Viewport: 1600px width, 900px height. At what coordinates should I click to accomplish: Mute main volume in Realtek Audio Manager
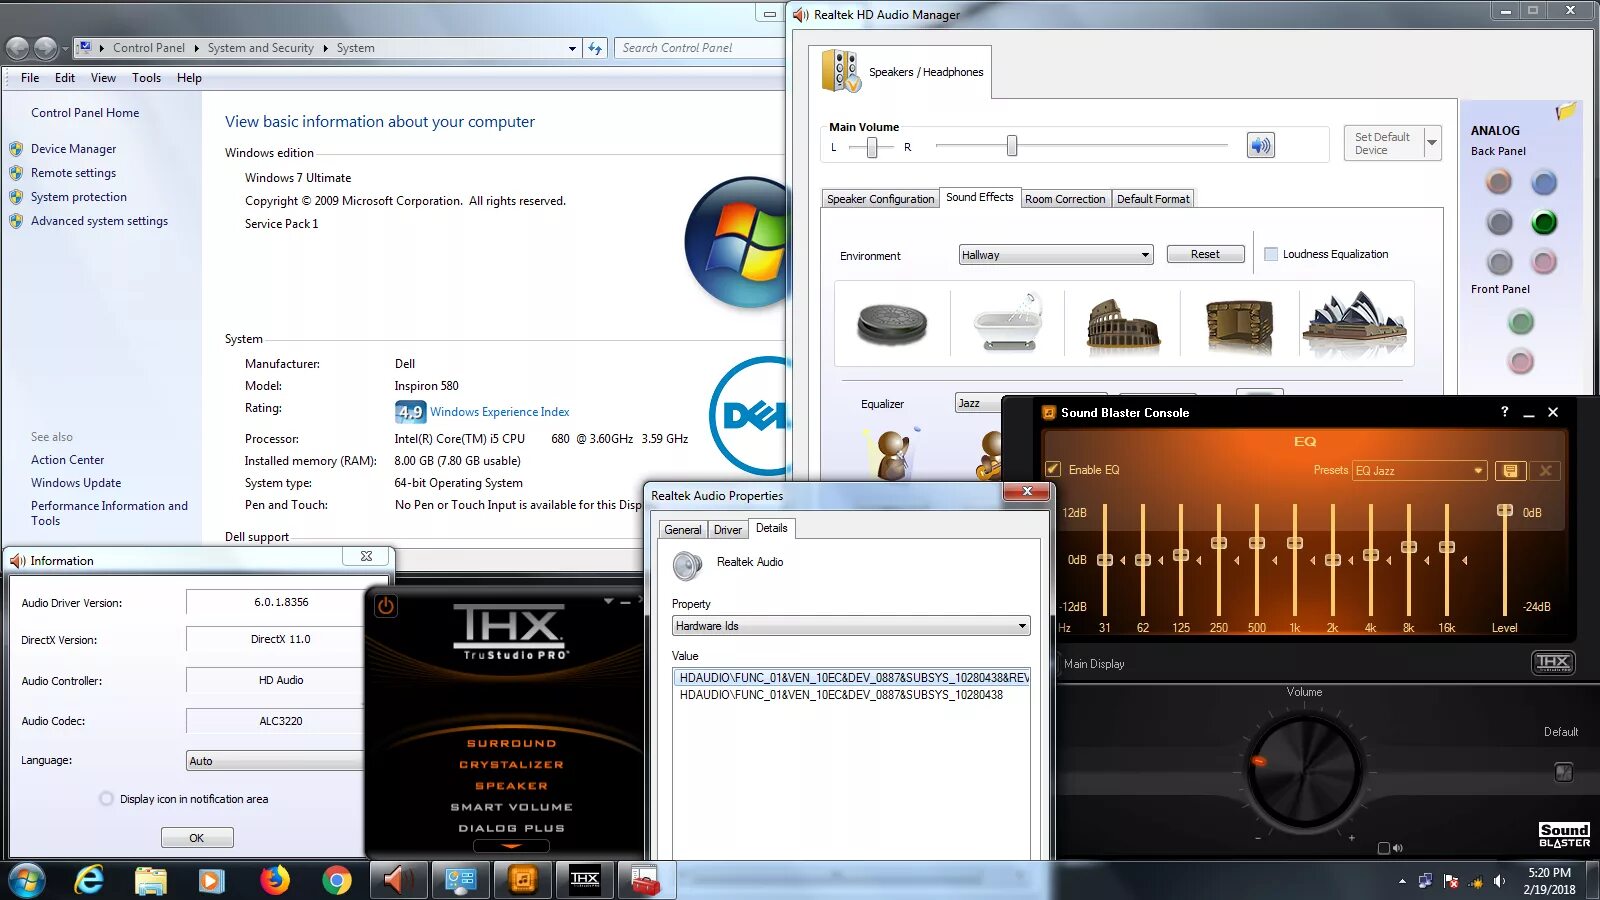coord(1261,145)
